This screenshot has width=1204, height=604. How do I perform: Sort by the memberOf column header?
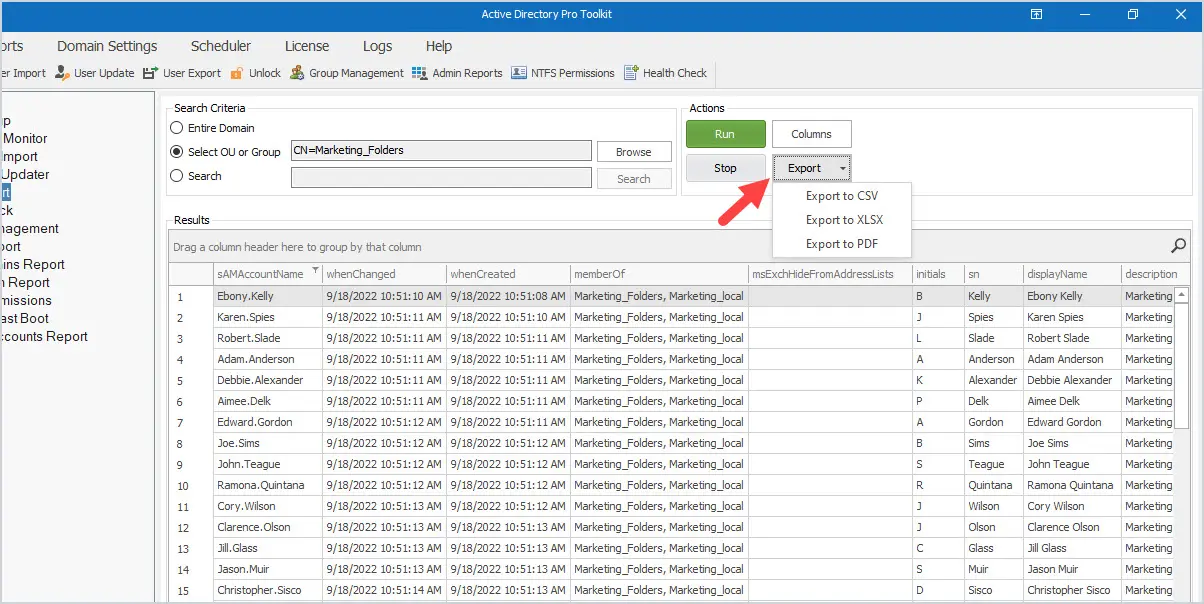click(x=658, y=274)
